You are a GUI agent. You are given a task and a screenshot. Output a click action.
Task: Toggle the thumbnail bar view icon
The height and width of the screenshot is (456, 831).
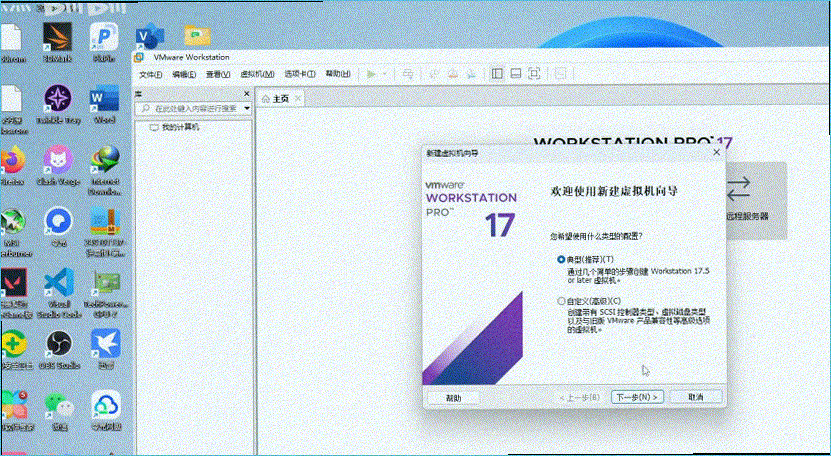coord(515,74)
